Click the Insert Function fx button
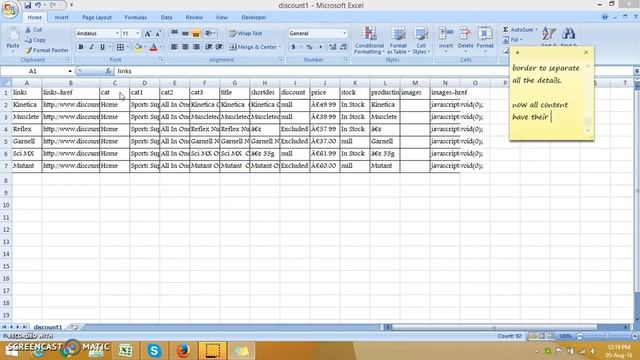Image resolution: width=640 pixels, height=360 pixels. click(108, 71)
